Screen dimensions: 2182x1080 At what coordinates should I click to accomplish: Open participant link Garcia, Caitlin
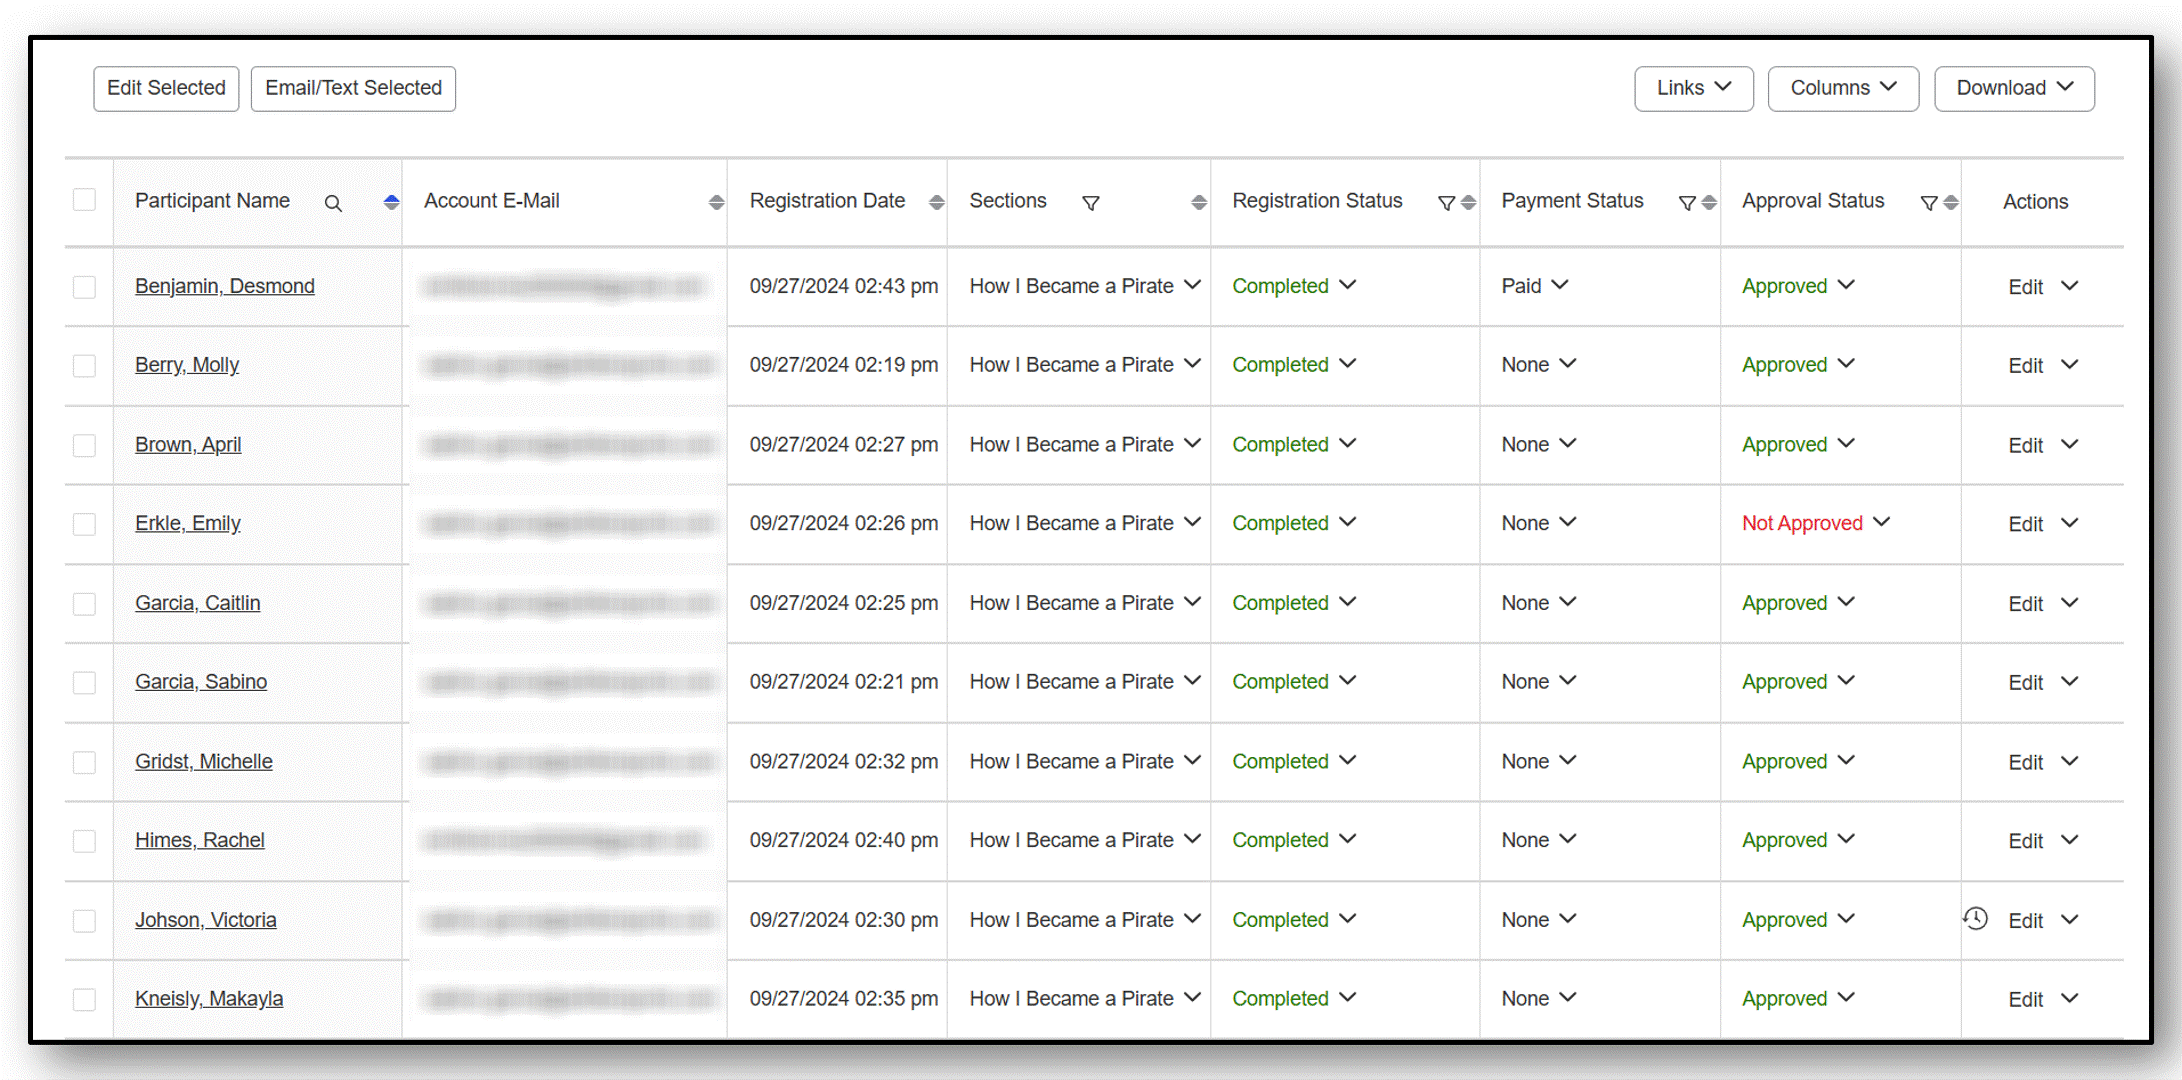(x=198, y=603)
